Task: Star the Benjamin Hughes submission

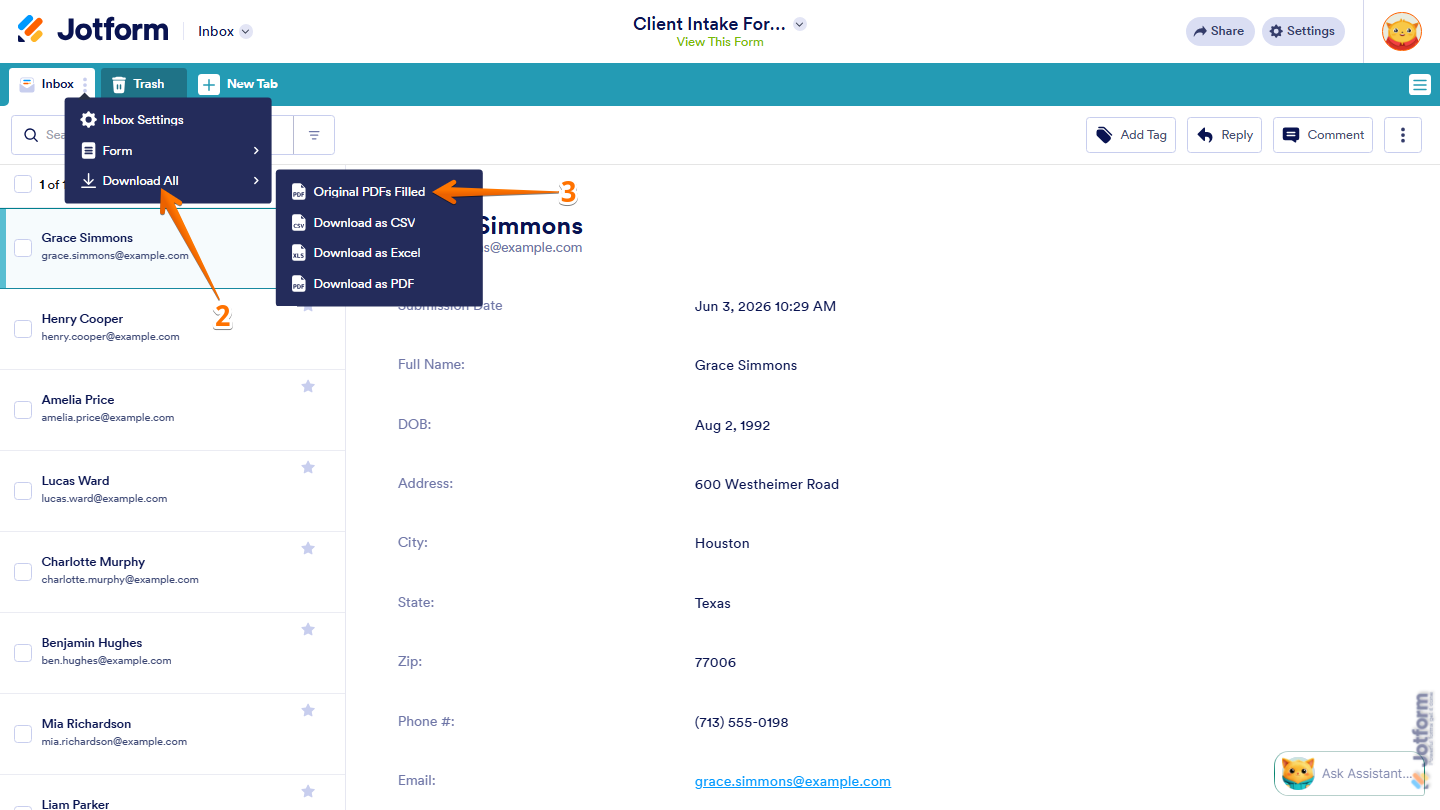Action: click(x=308, y=629)
